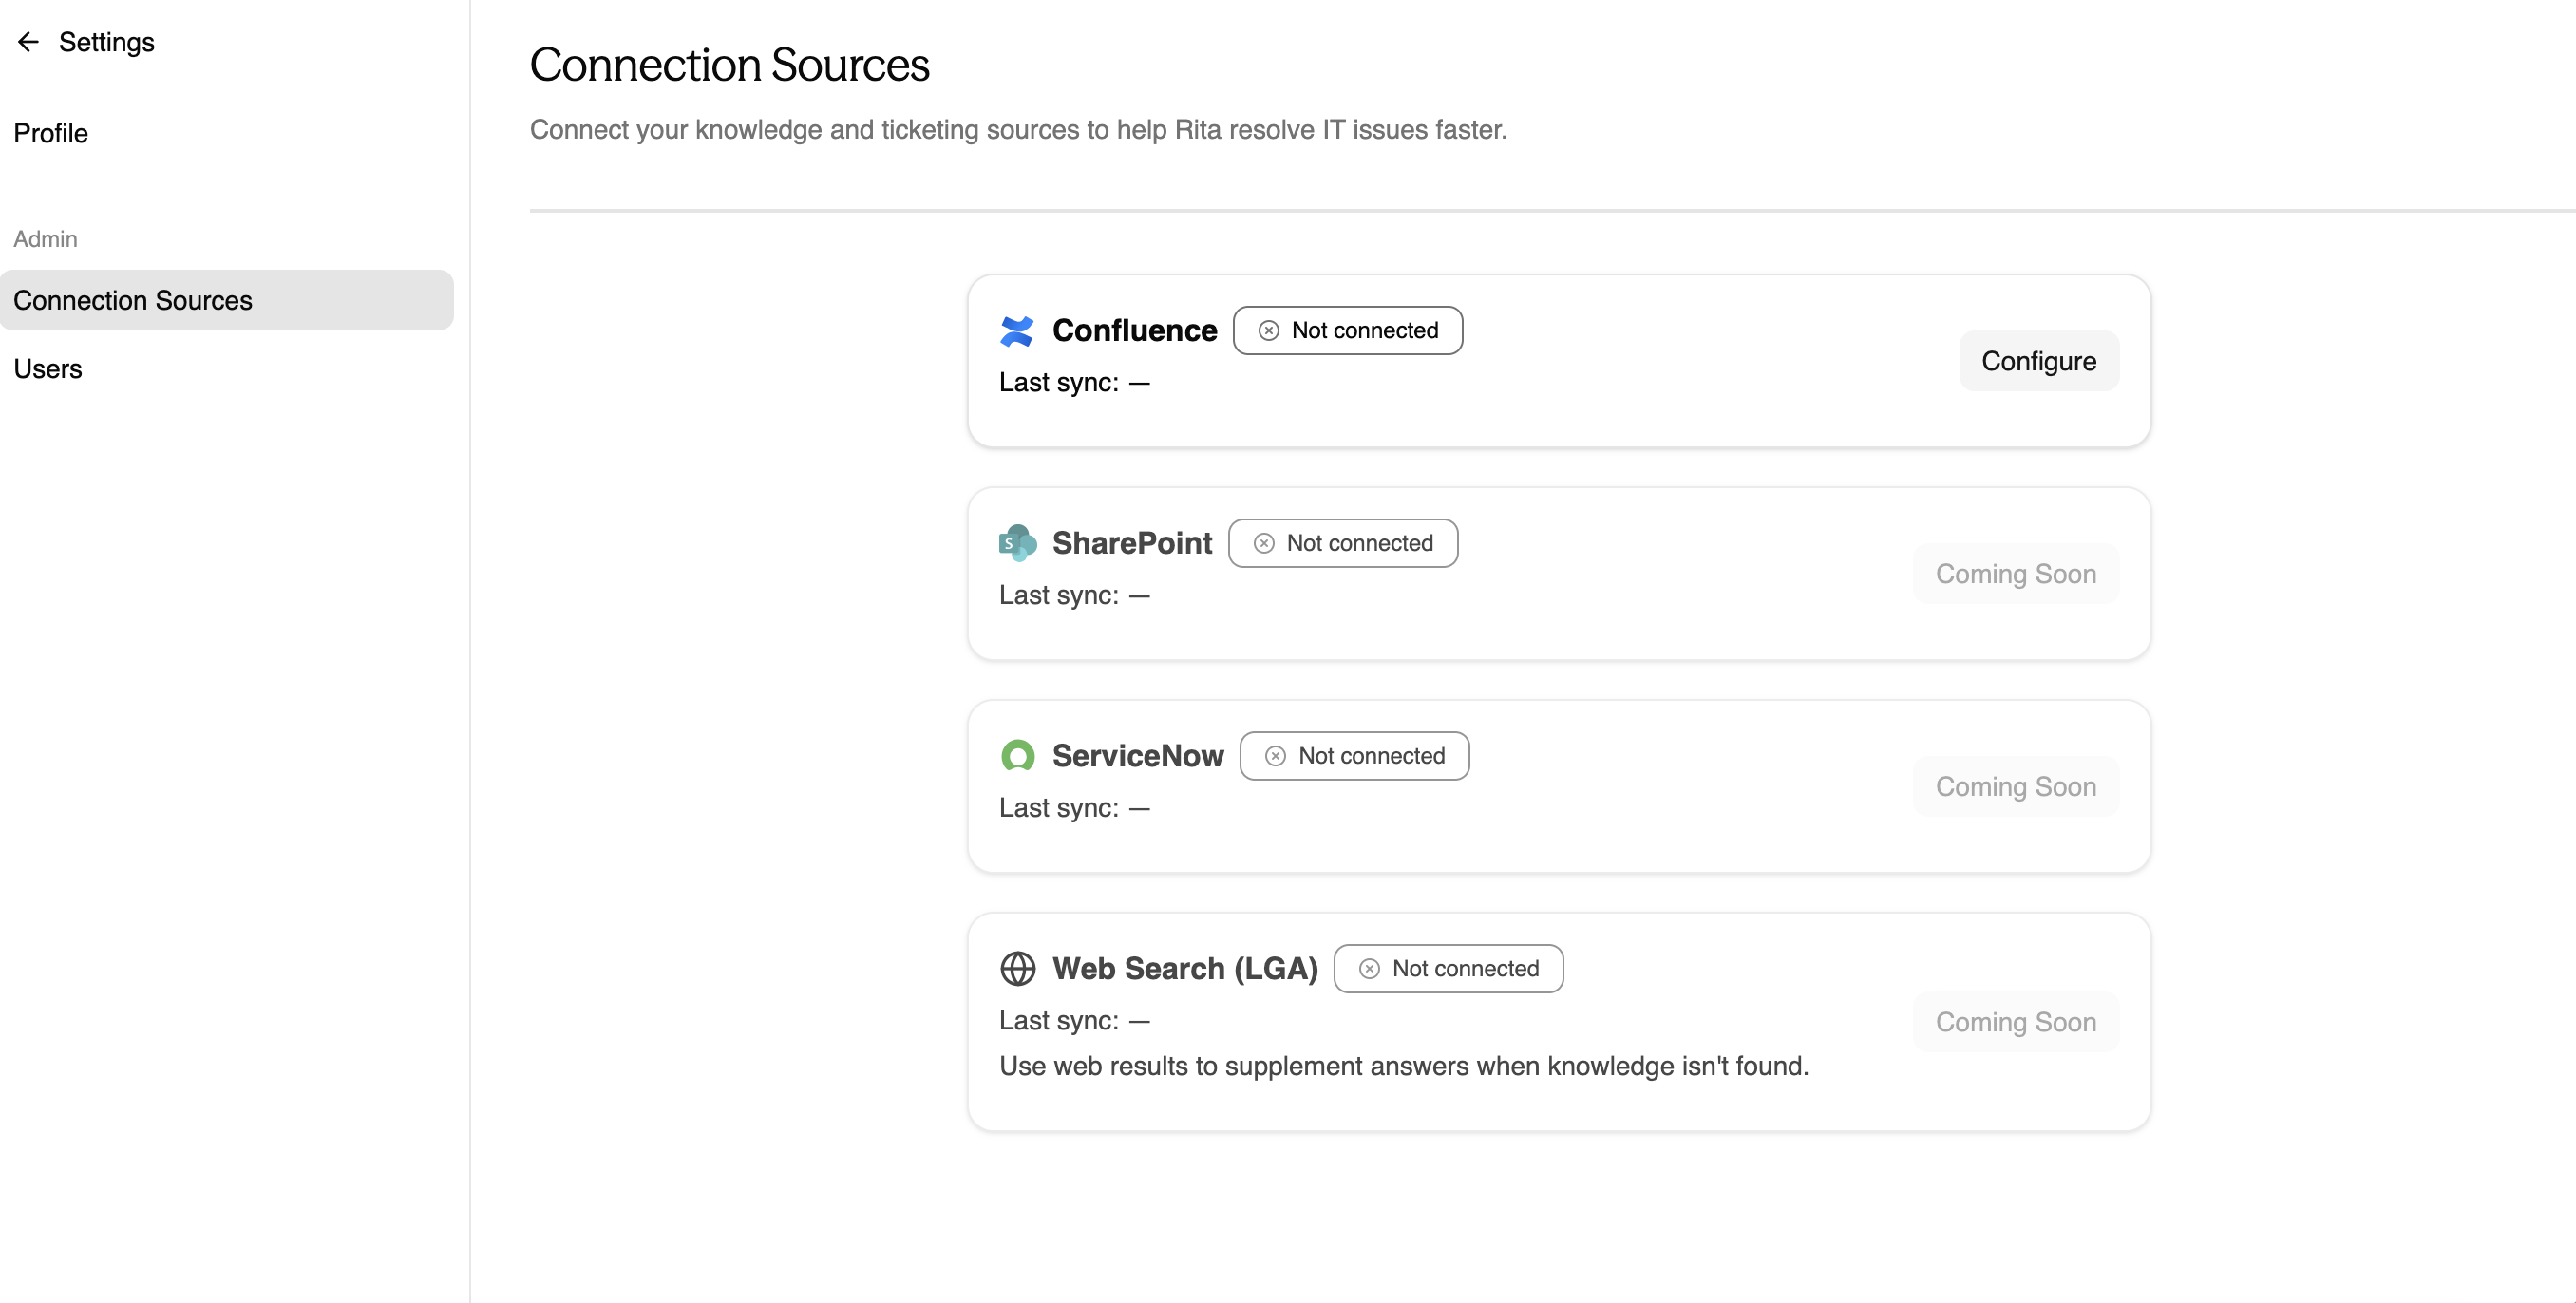The height and width of the screenshot is (1303, 2576).
Task: Toggle Confluence's Not connected status badge
Action: click(x=1347, y=330)
